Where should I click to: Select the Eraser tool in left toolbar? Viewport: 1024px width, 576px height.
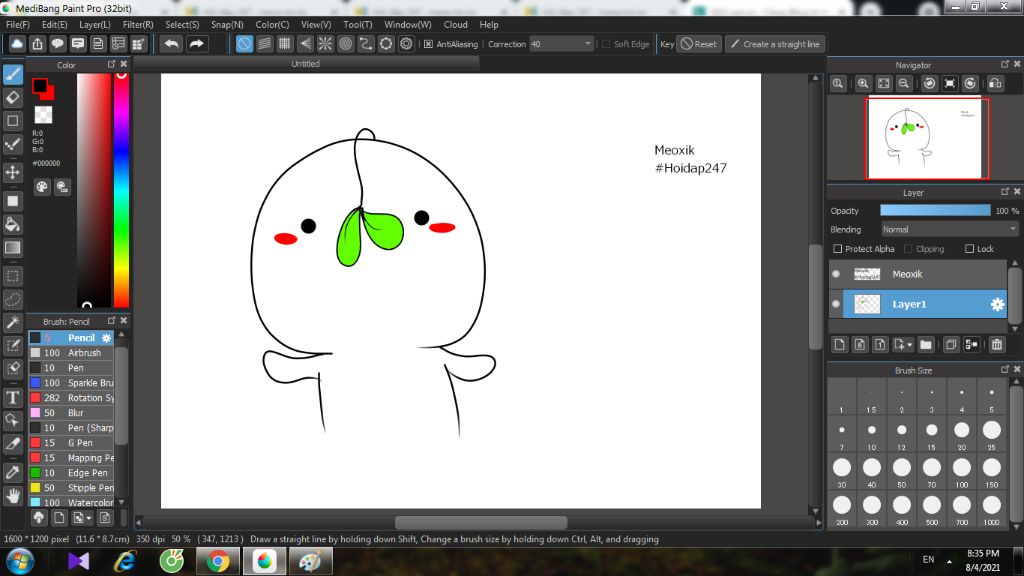(x=13, y=97)
